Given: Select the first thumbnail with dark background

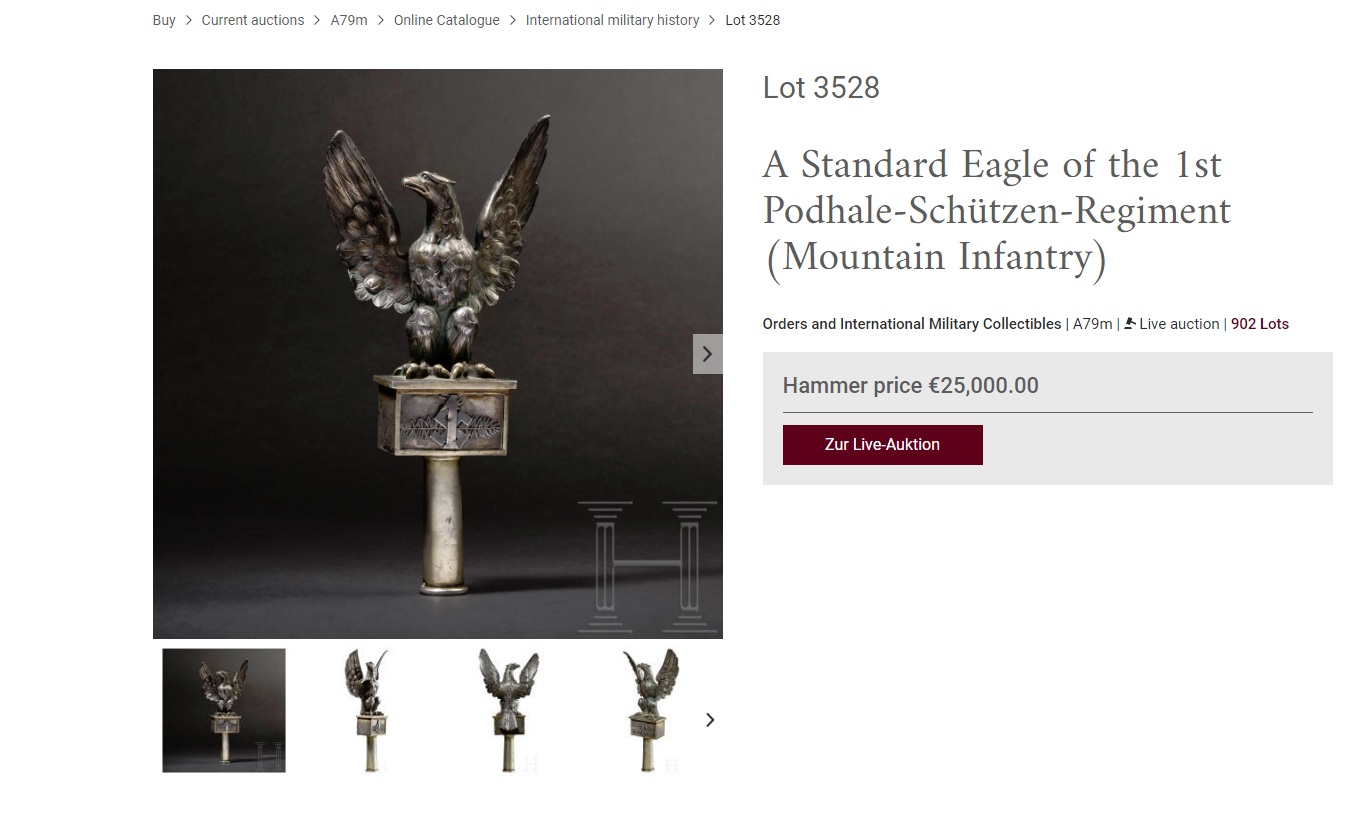Looking at the screenshot, I should tap(224, 711).
